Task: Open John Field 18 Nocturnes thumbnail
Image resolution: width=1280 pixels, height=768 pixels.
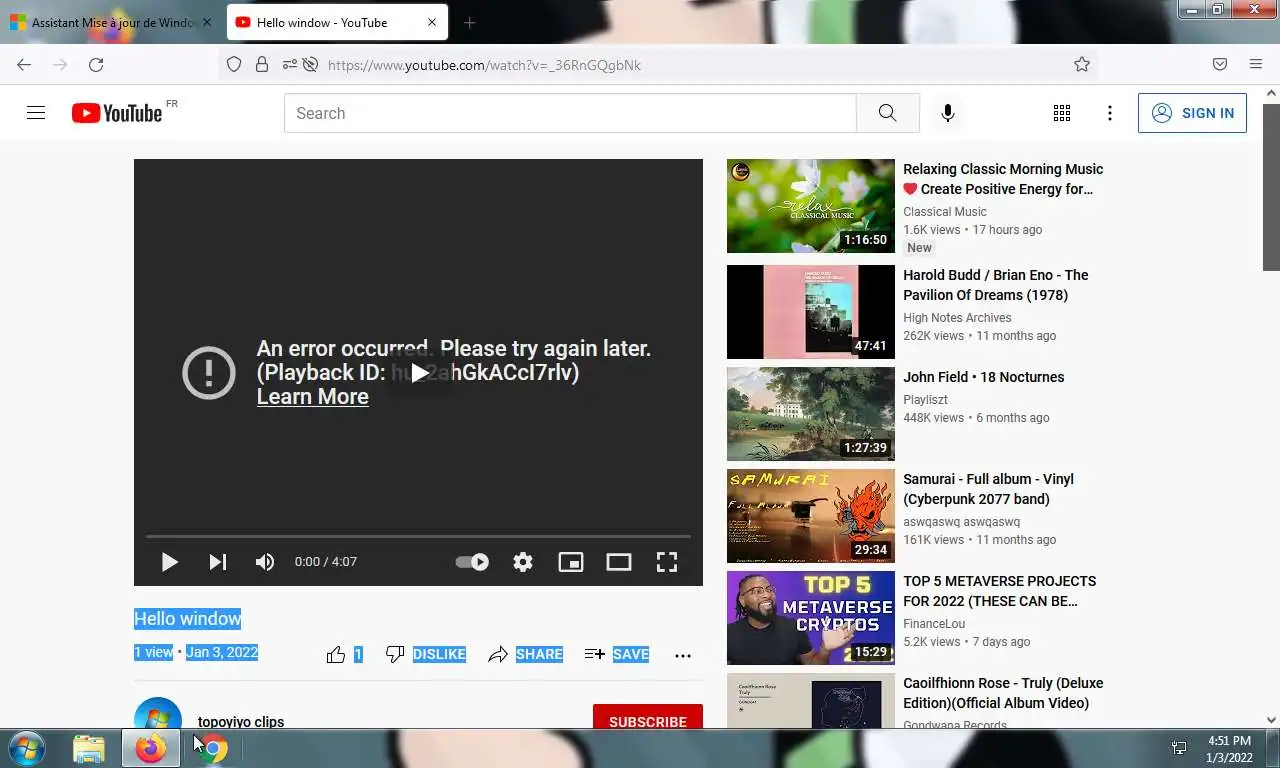Action: [x=811, y=414]
